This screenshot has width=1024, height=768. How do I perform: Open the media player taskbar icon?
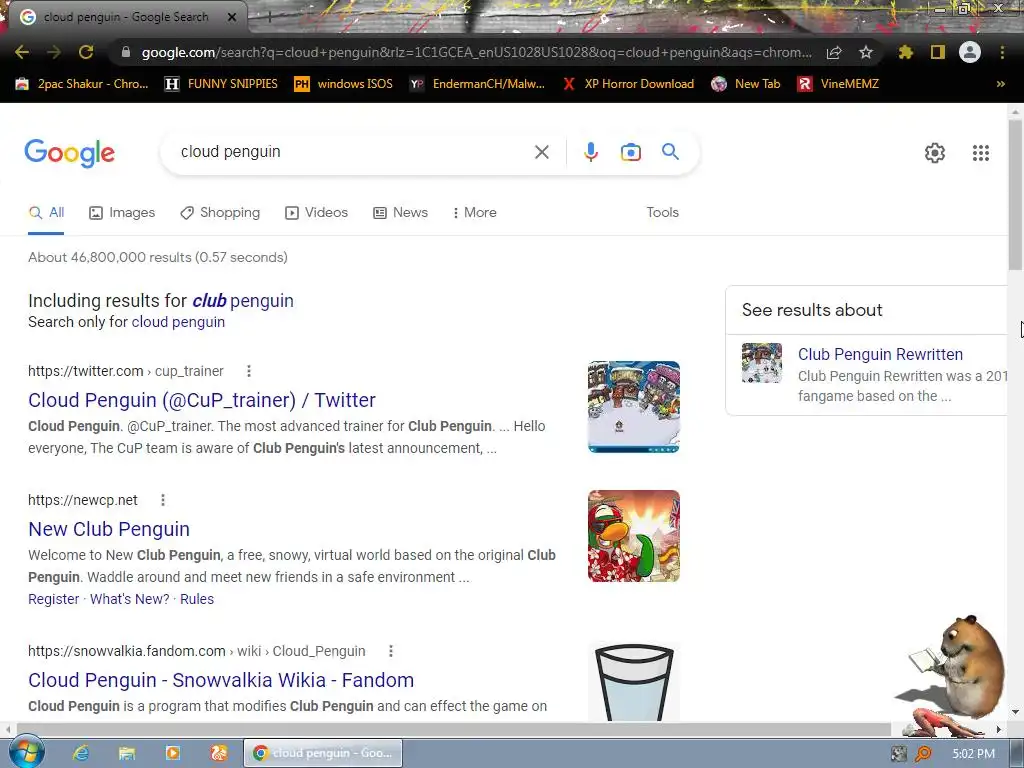[x=173, y=753]
